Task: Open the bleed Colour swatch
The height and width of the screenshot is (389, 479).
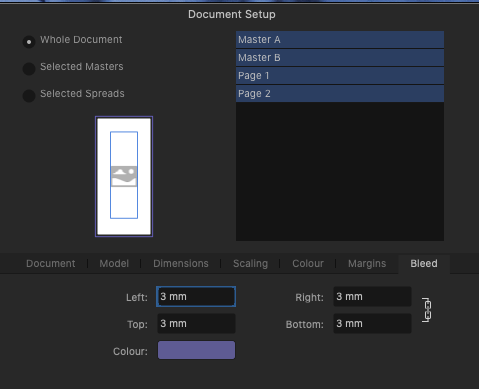Action: click(x=196, y=350)
